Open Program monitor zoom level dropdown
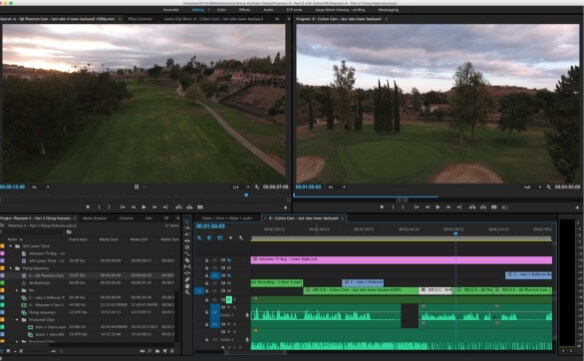The width and height of the screenshot is (584, 361). (337, 187)
